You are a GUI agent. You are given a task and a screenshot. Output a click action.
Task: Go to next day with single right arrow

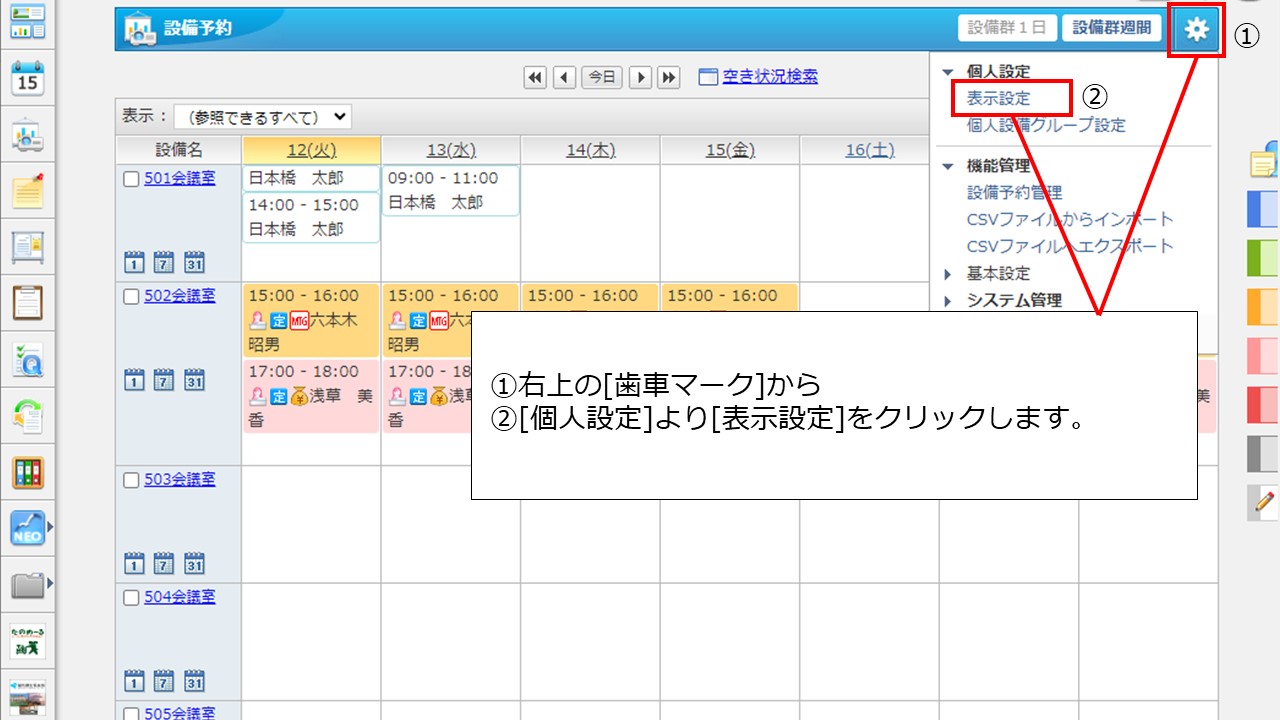coord(640,77)
